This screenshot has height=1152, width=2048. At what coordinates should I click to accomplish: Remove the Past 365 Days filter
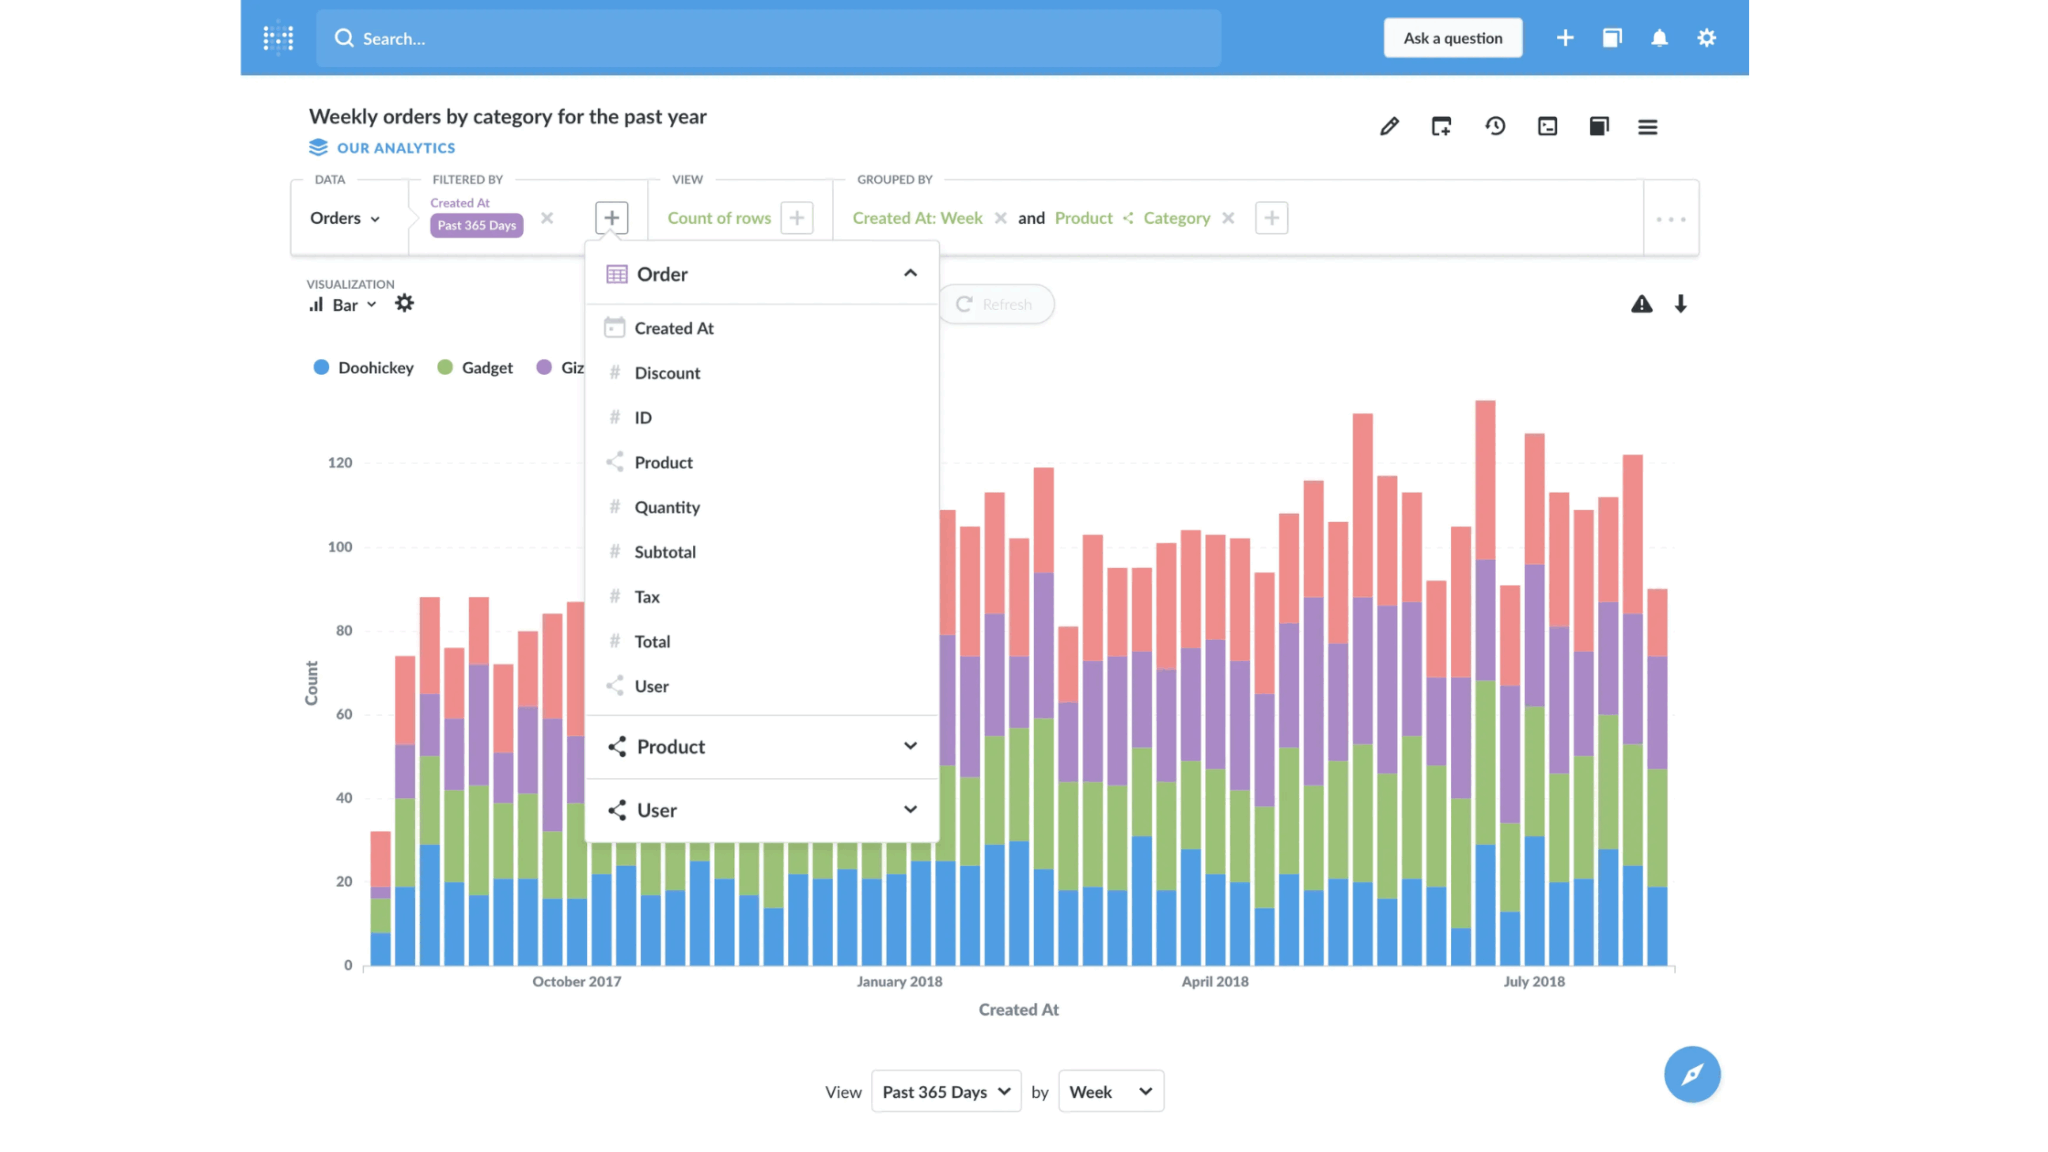547,218
